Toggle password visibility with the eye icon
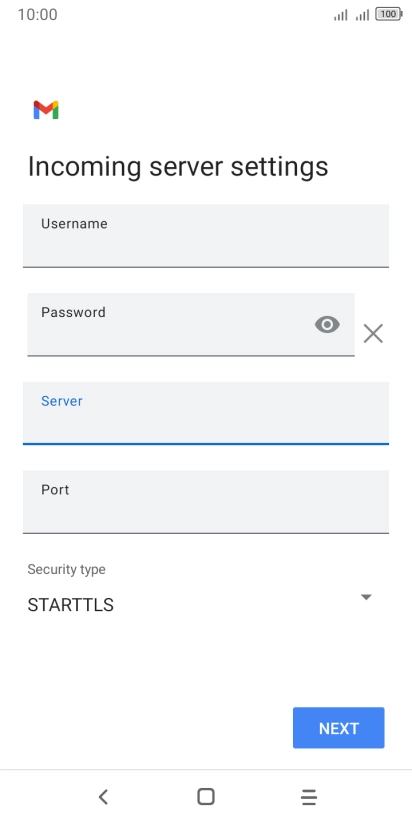 [327, 325]
